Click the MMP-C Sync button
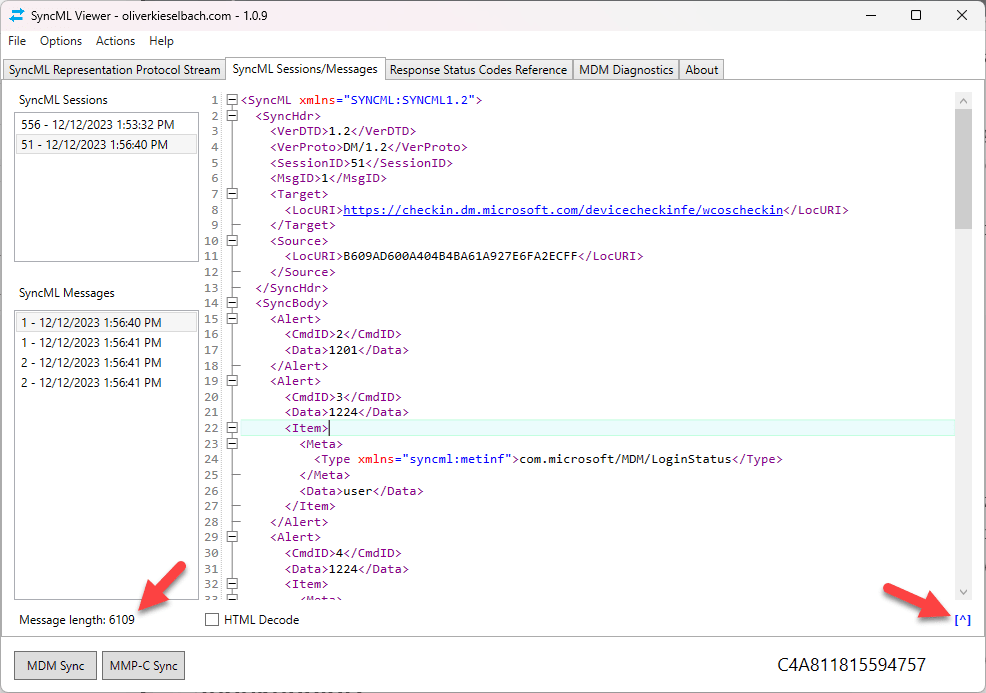The height and width of the screenshot is (693, 986). click(142, 665)
